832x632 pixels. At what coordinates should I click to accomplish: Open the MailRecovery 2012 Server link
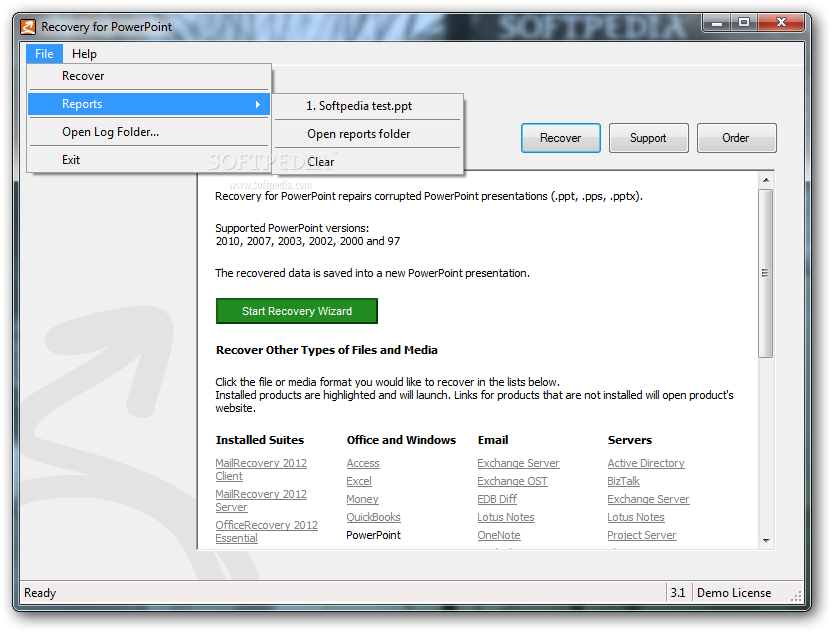[261, 500]
